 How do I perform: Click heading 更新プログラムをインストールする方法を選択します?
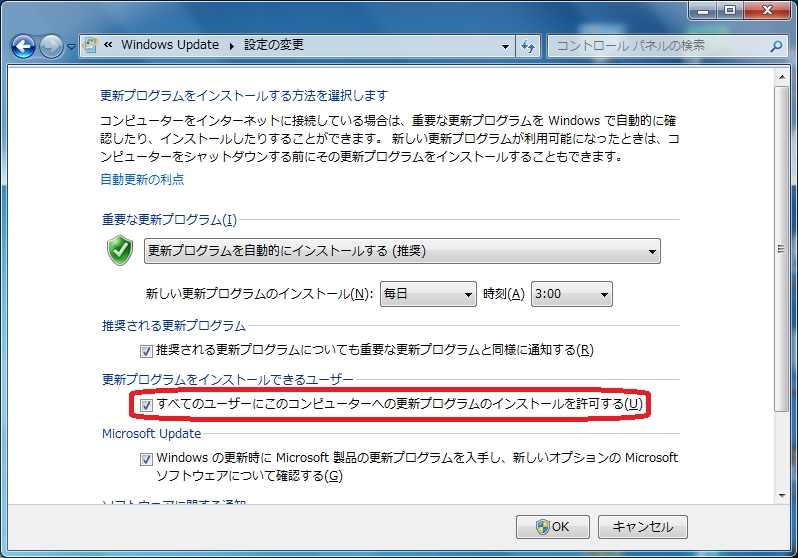(244, 96)
